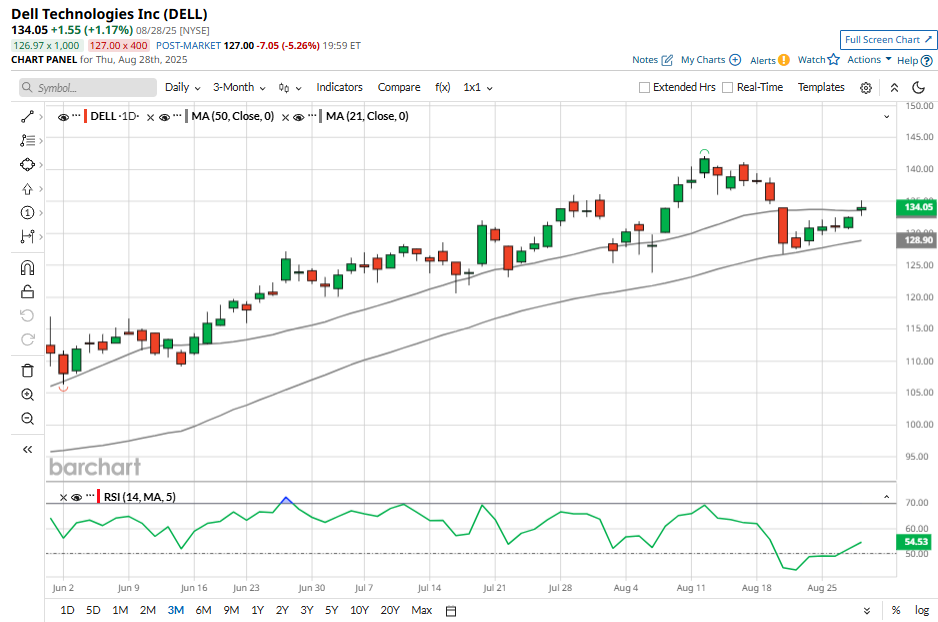Remove the MA 50 indicator

(x=151, y=118)
